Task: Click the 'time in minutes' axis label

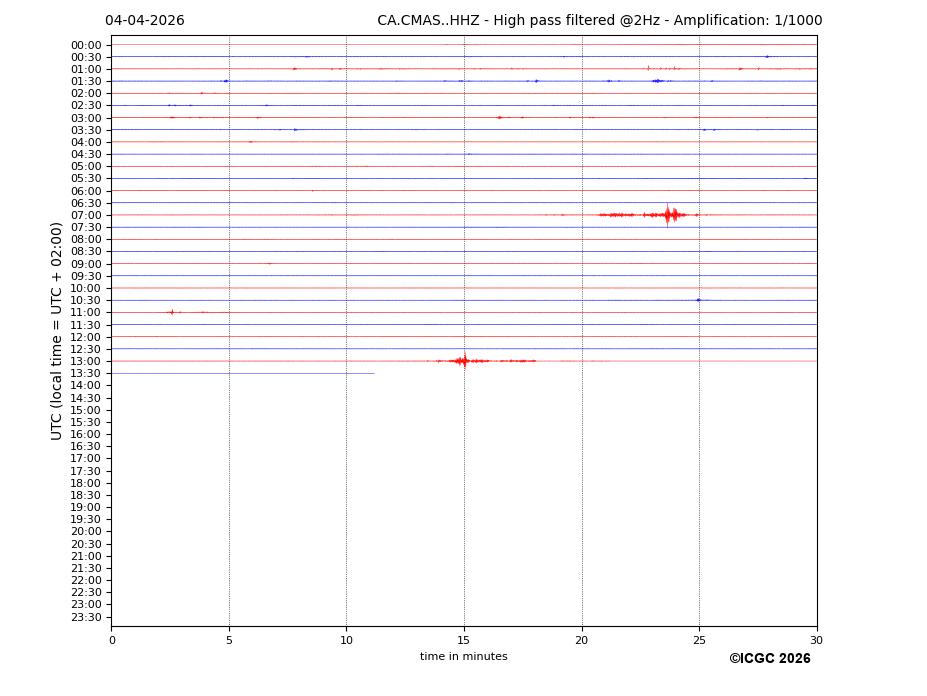Action: [463, 657]
